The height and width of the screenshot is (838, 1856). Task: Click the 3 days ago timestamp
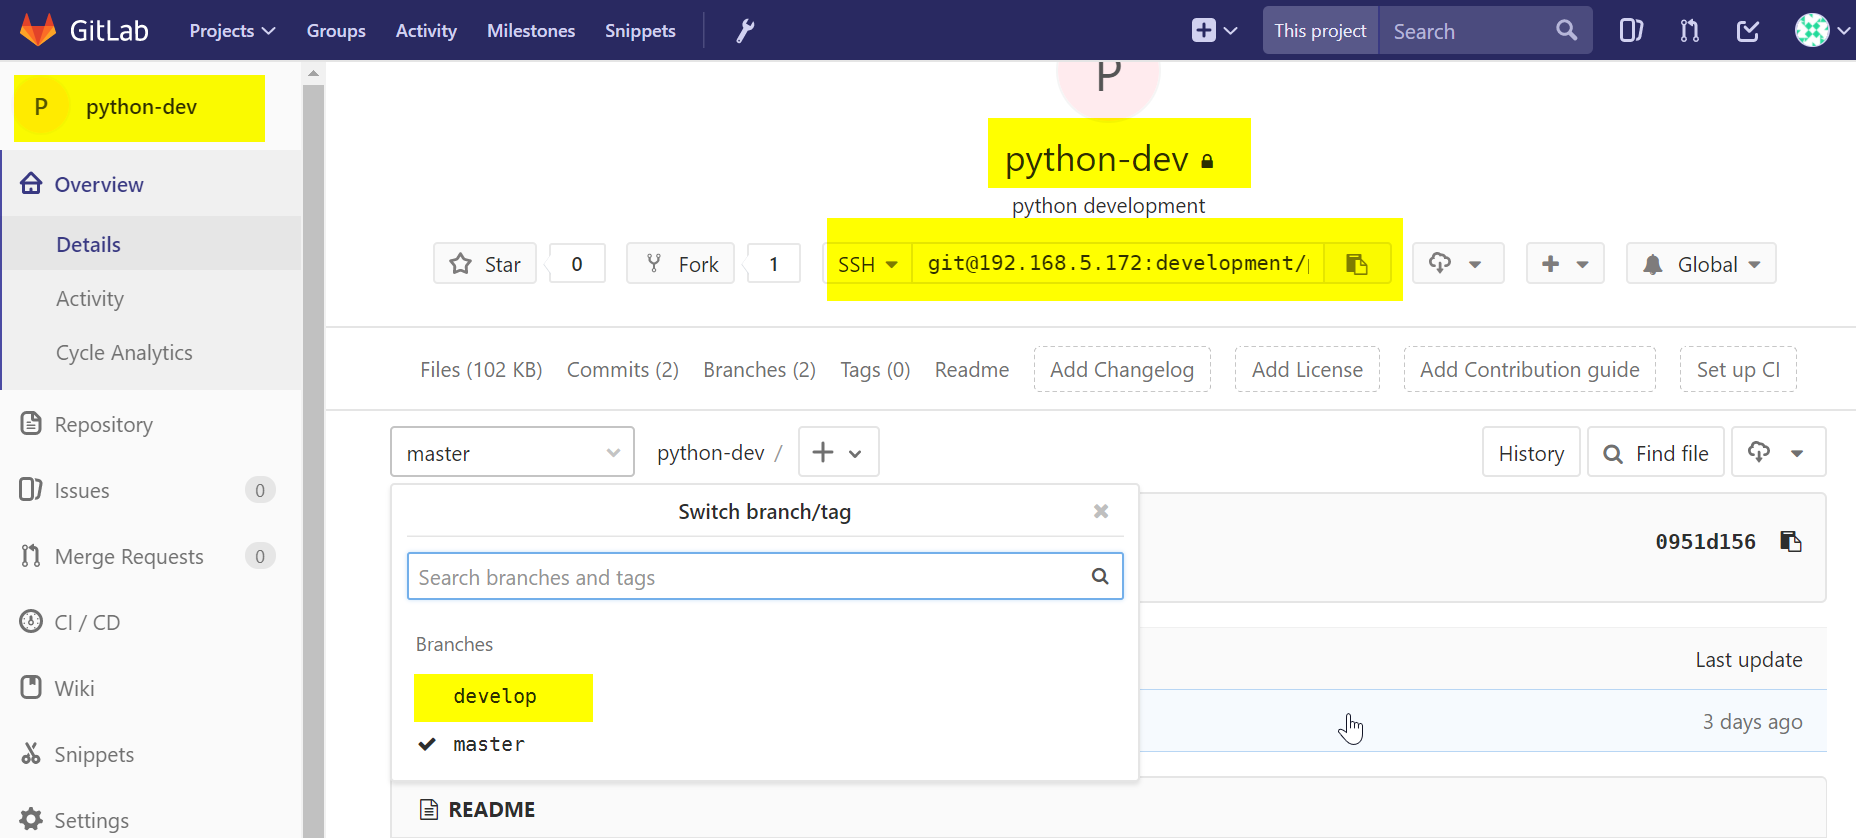(x=1752, y=721)
